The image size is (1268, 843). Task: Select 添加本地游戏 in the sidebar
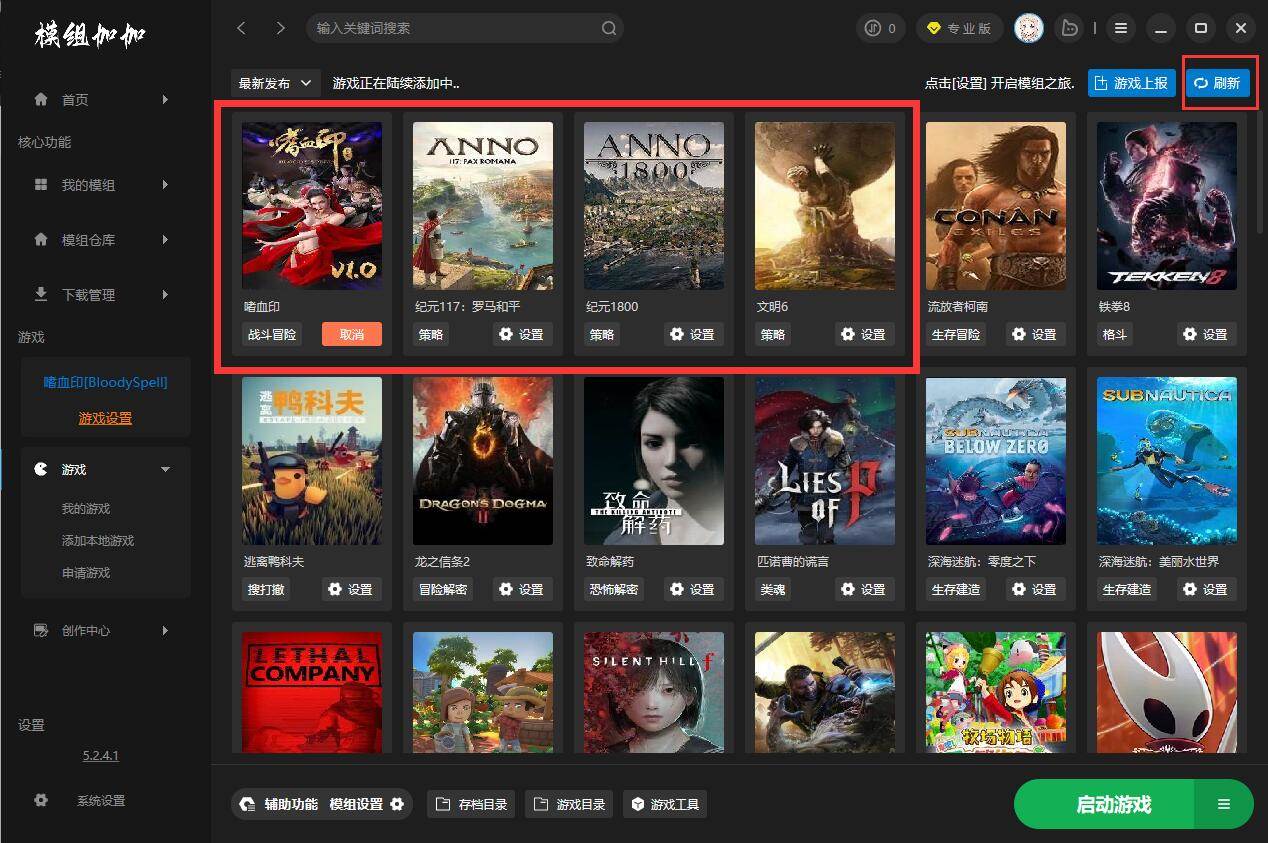98,541
